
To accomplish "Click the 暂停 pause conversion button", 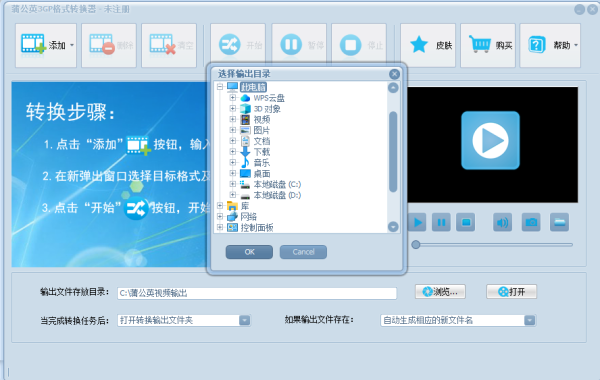I will click(x=299, y=46).
